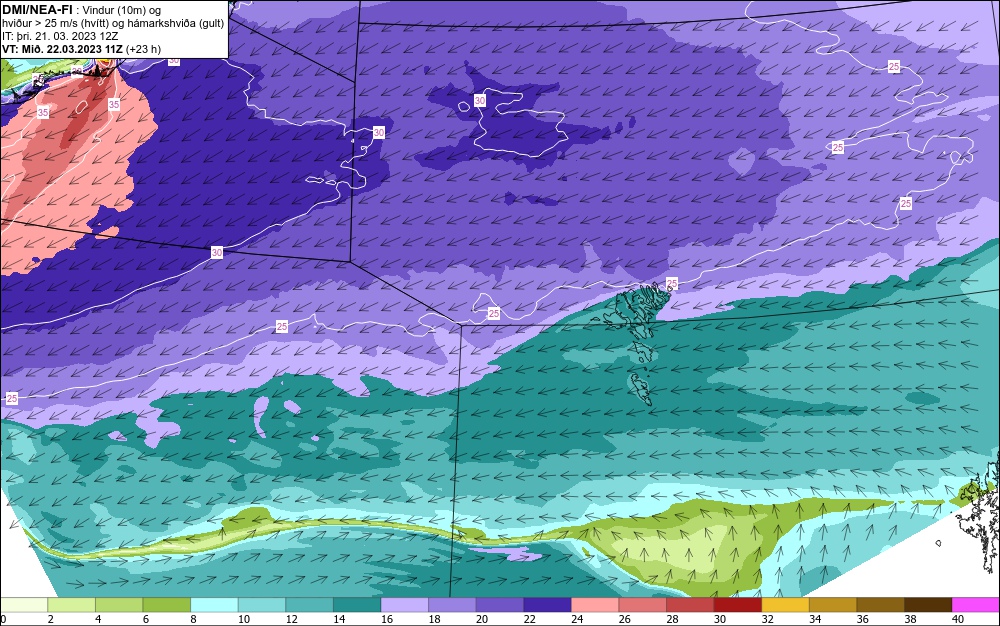Image resolution: width=1000 pixels, height=626 pixels.
Task: Pick the 20–22 m/s purple legend swatch
Action: 500,605
